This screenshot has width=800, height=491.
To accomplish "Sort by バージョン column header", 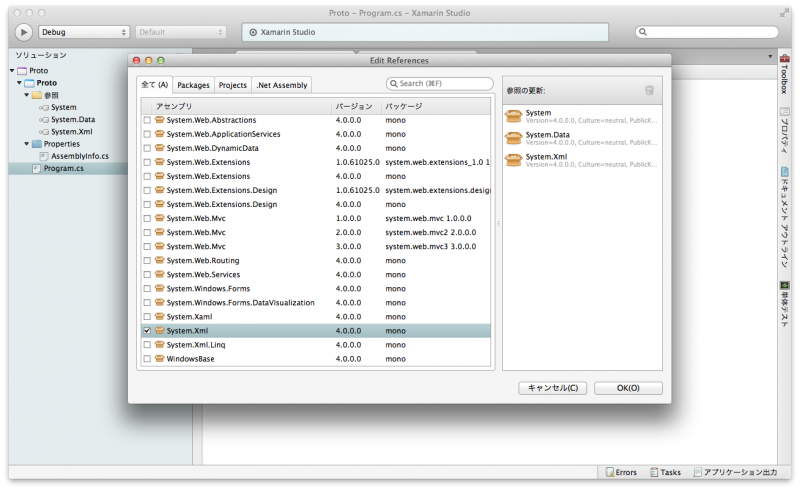I will click(356, 106).
